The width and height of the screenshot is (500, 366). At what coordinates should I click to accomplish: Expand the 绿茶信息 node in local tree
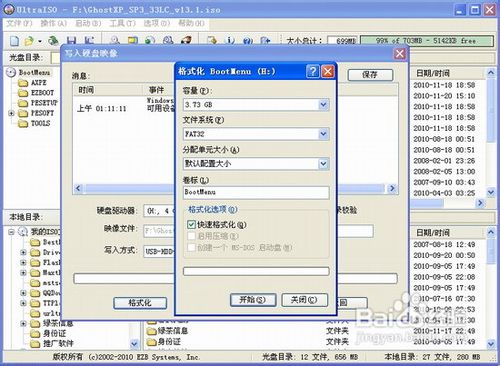click(x=23, y=323)
